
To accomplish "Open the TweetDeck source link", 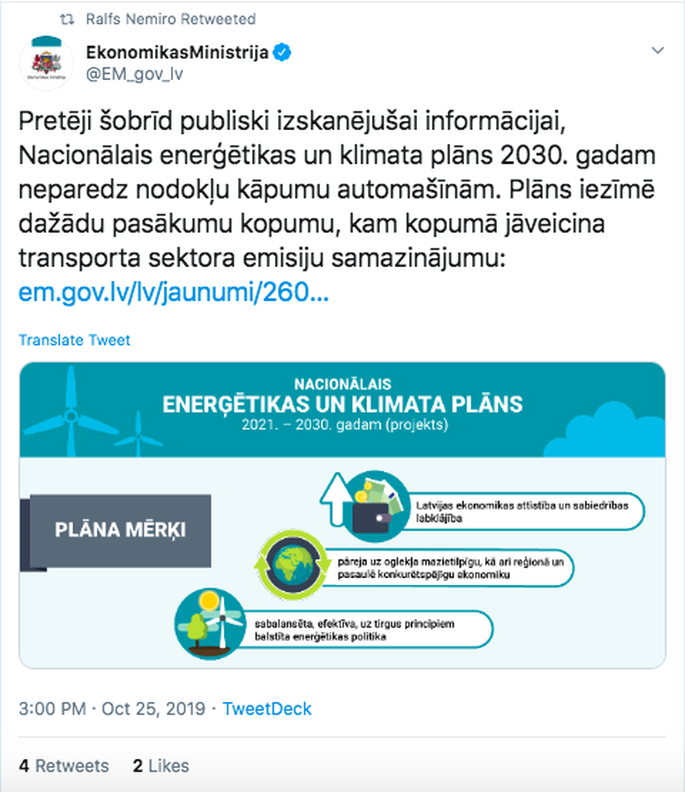I will tap(267, 709).
